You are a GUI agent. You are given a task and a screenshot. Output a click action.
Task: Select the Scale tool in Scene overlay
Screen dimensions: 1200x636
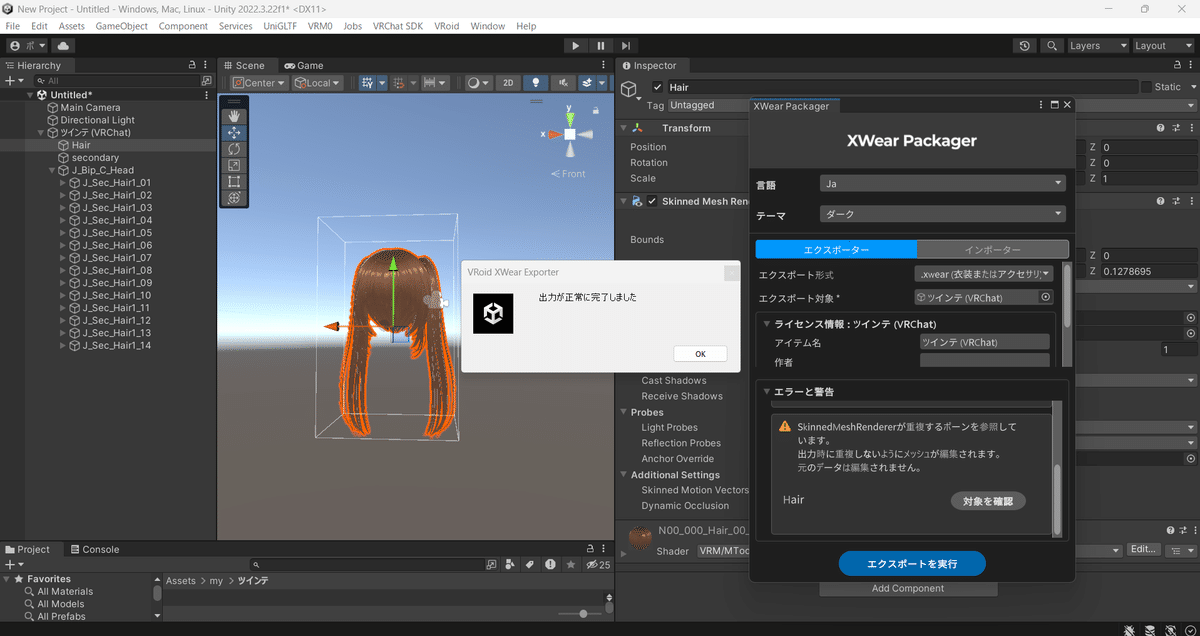[x=234, y=165]
